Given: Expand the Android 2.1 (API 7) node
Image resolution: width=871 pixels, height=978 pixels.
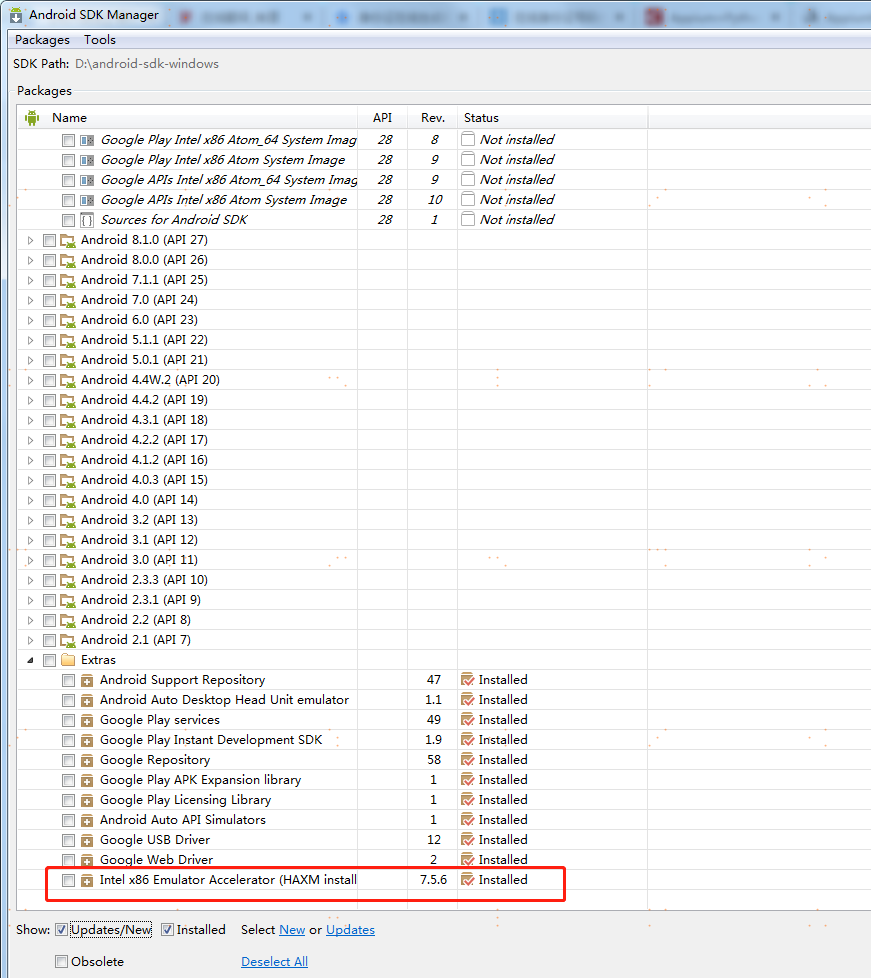Looking at the screenshot, I should coord(30,639).
